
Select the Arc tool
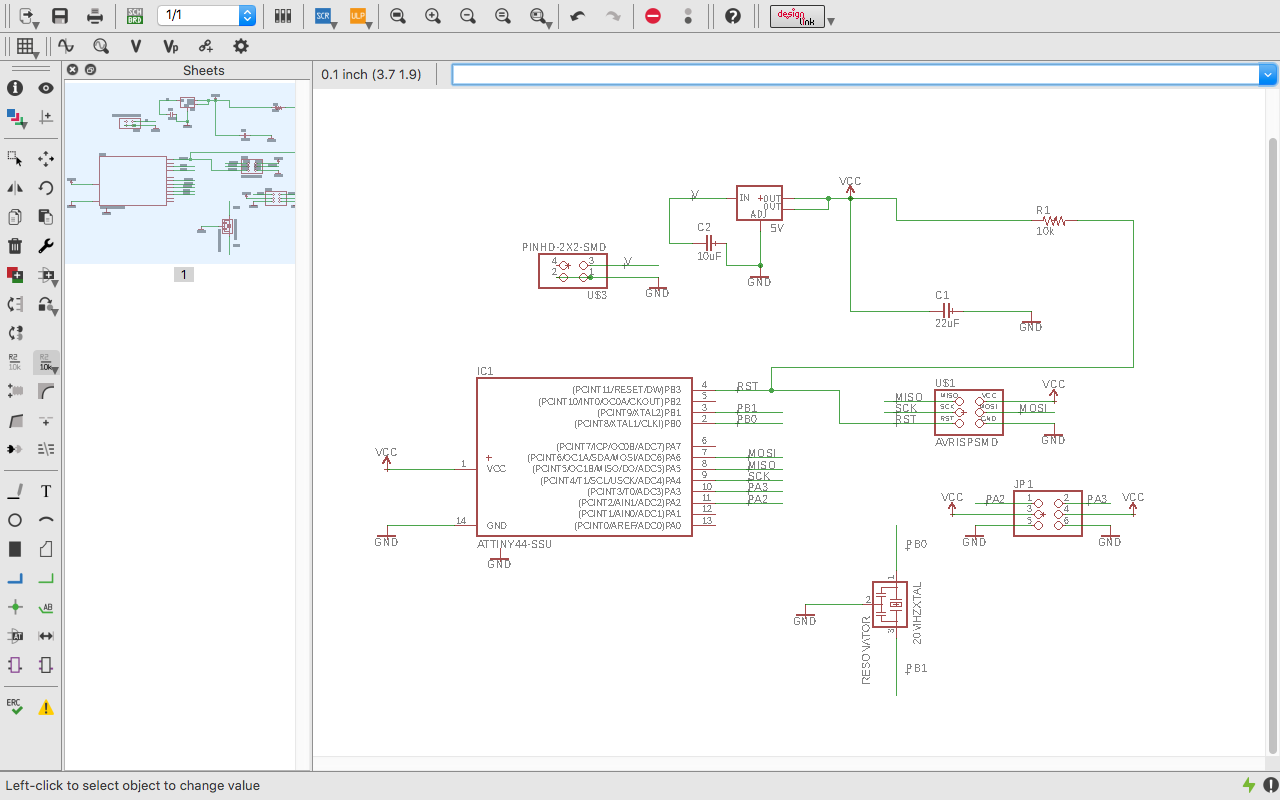click(45, 520)
